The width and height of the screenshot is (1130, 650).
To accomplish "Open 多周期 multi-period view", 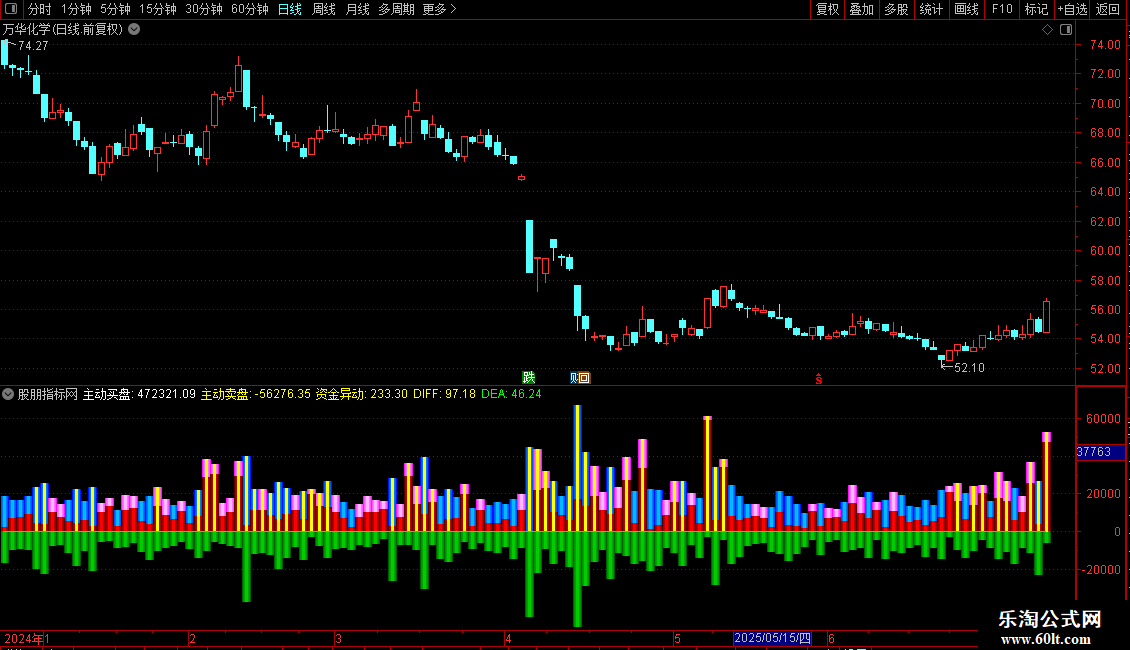I will pyautogui.click(x=396, y=9).
